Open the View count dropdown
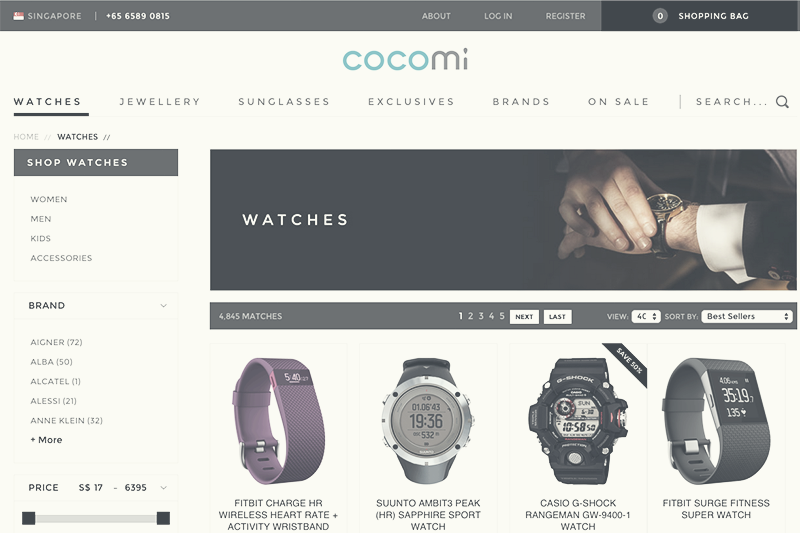Image resolution: width=800 pixels, height=533 pixels. (646, 316)
